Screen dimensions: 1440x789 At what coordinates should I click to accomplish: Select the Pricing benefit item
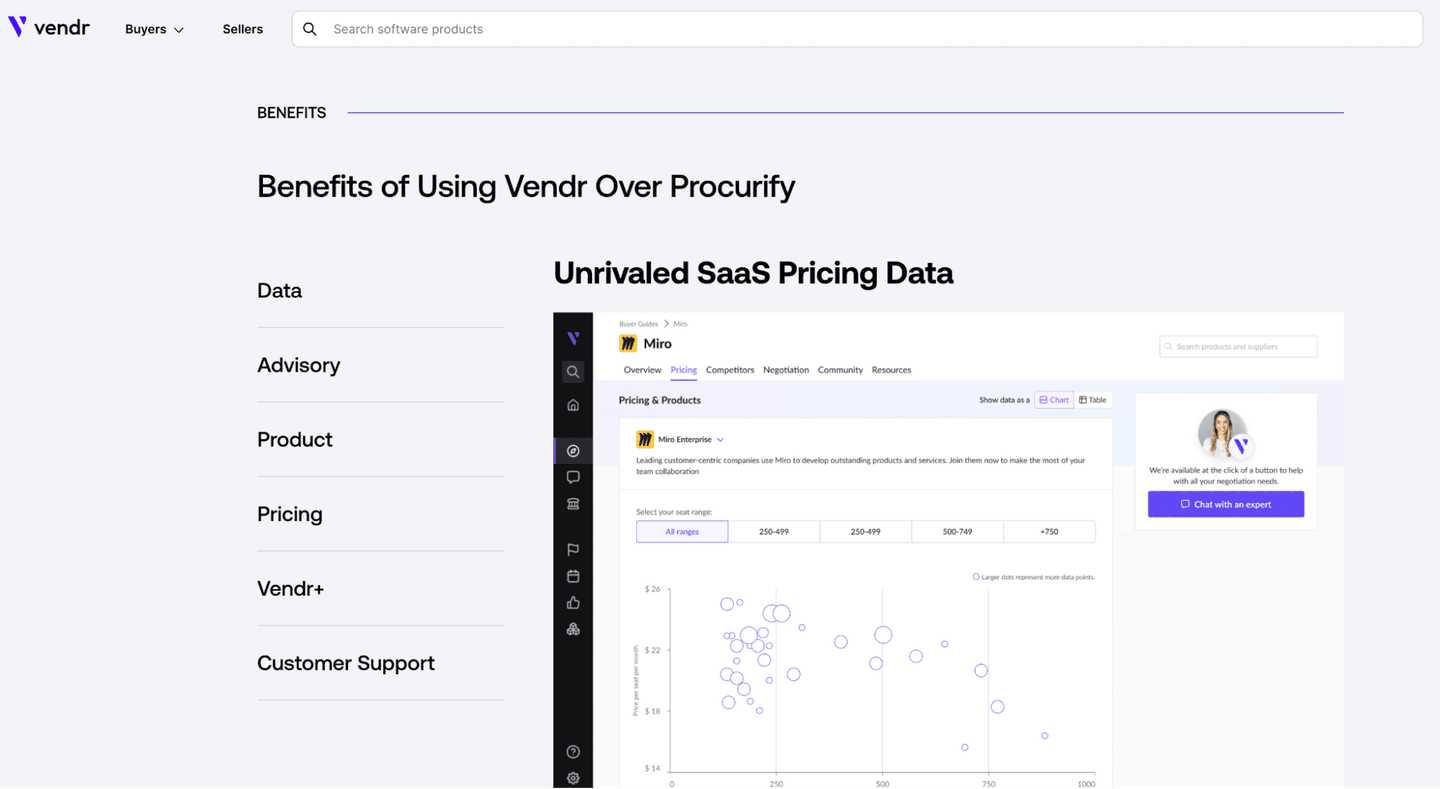(290, 514)
